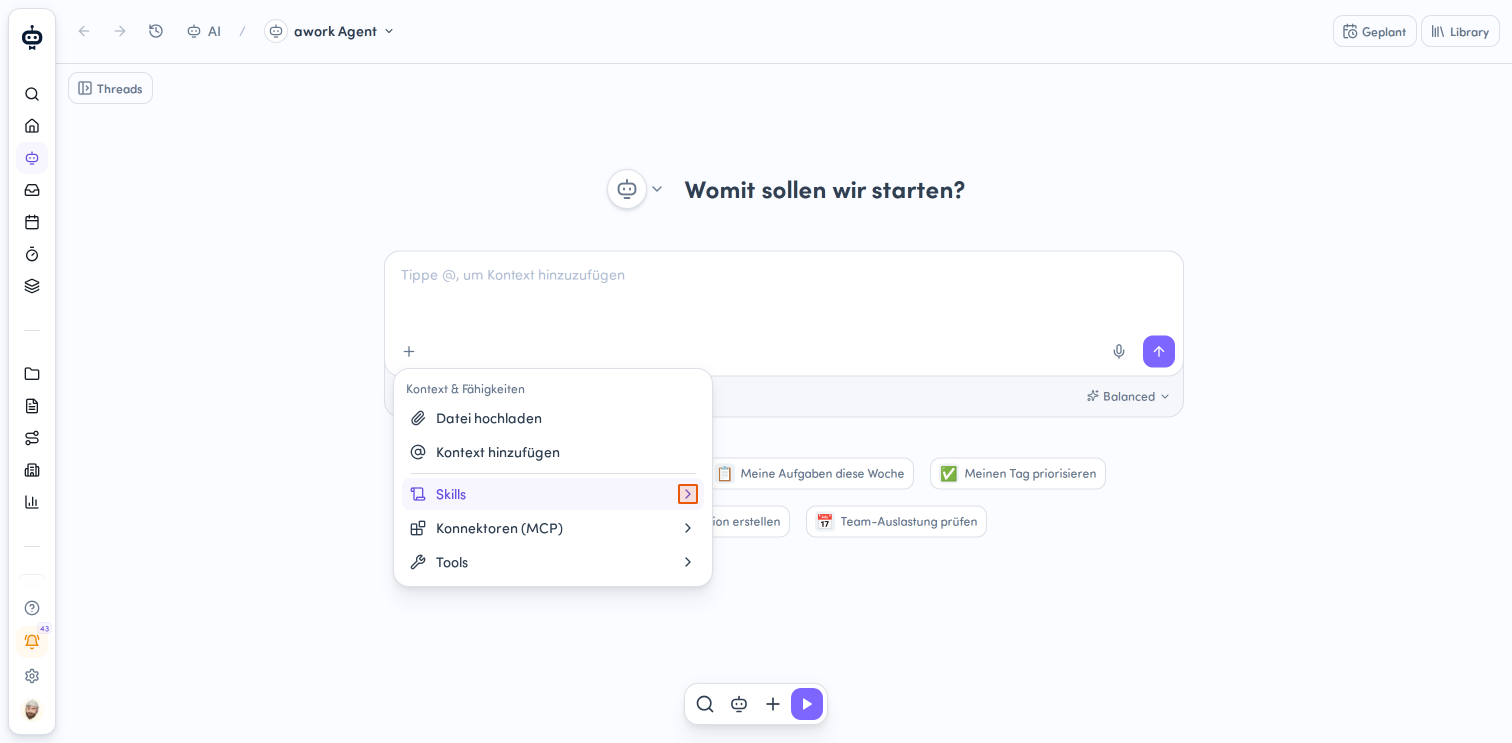Activate the microphone voice input
The width and height of the screenshot is (1512, 743).
click(1119, 351)
